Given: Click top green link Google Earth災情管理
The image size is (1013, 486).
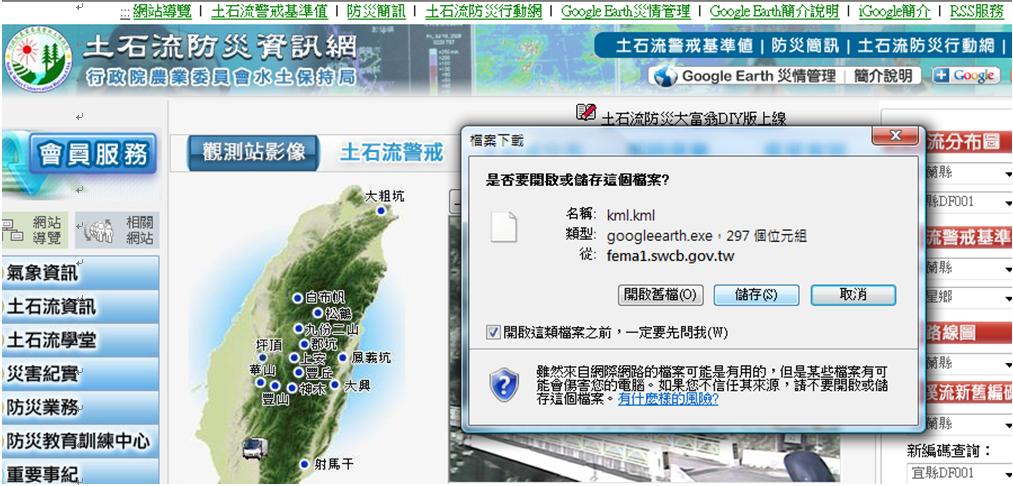Looking at the screenshot, I should pyautogui.click(x=625, y=11).
